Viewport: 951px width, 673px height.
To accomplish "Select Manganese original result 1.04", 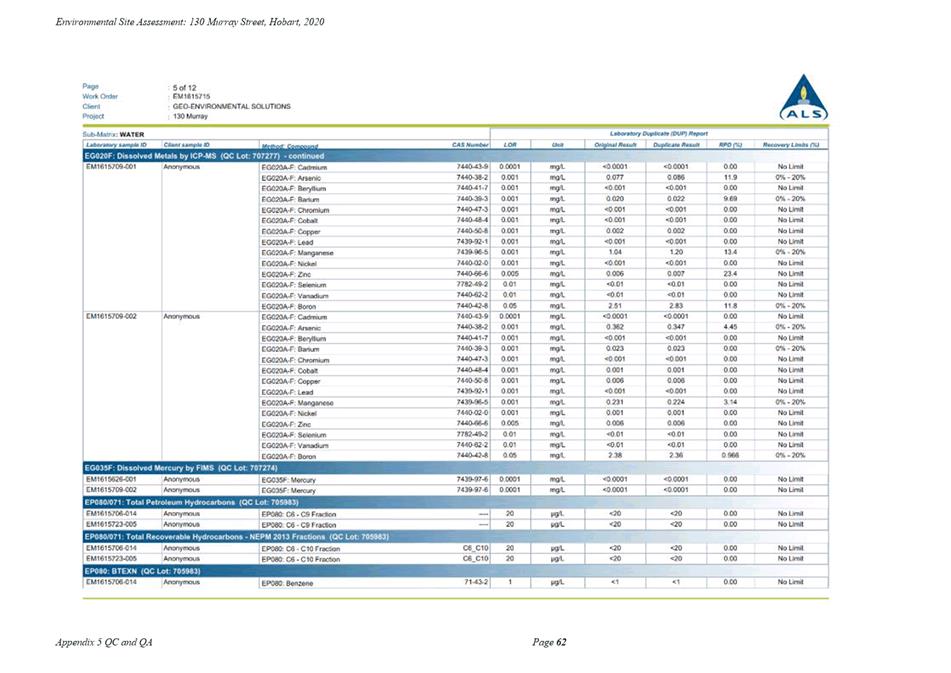I will (615, 252).
